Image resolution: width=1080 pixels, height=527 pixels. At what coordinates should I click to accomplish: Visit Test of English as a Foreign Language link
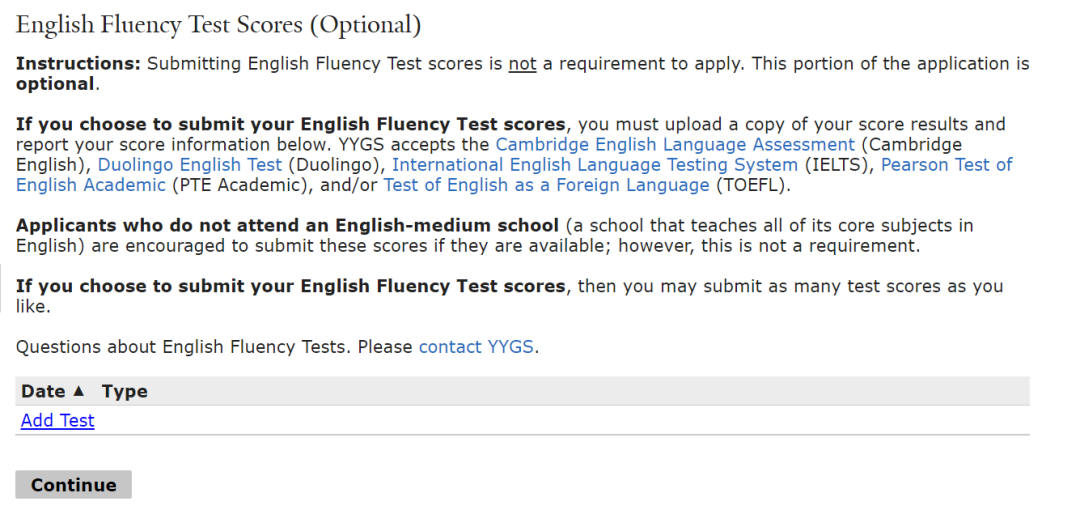(546, 185)
